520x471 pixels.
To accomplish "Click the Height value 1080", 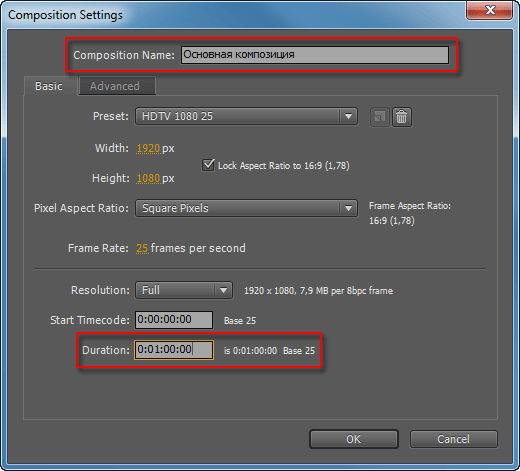I will pyautogui.click(x=148, y=178).
